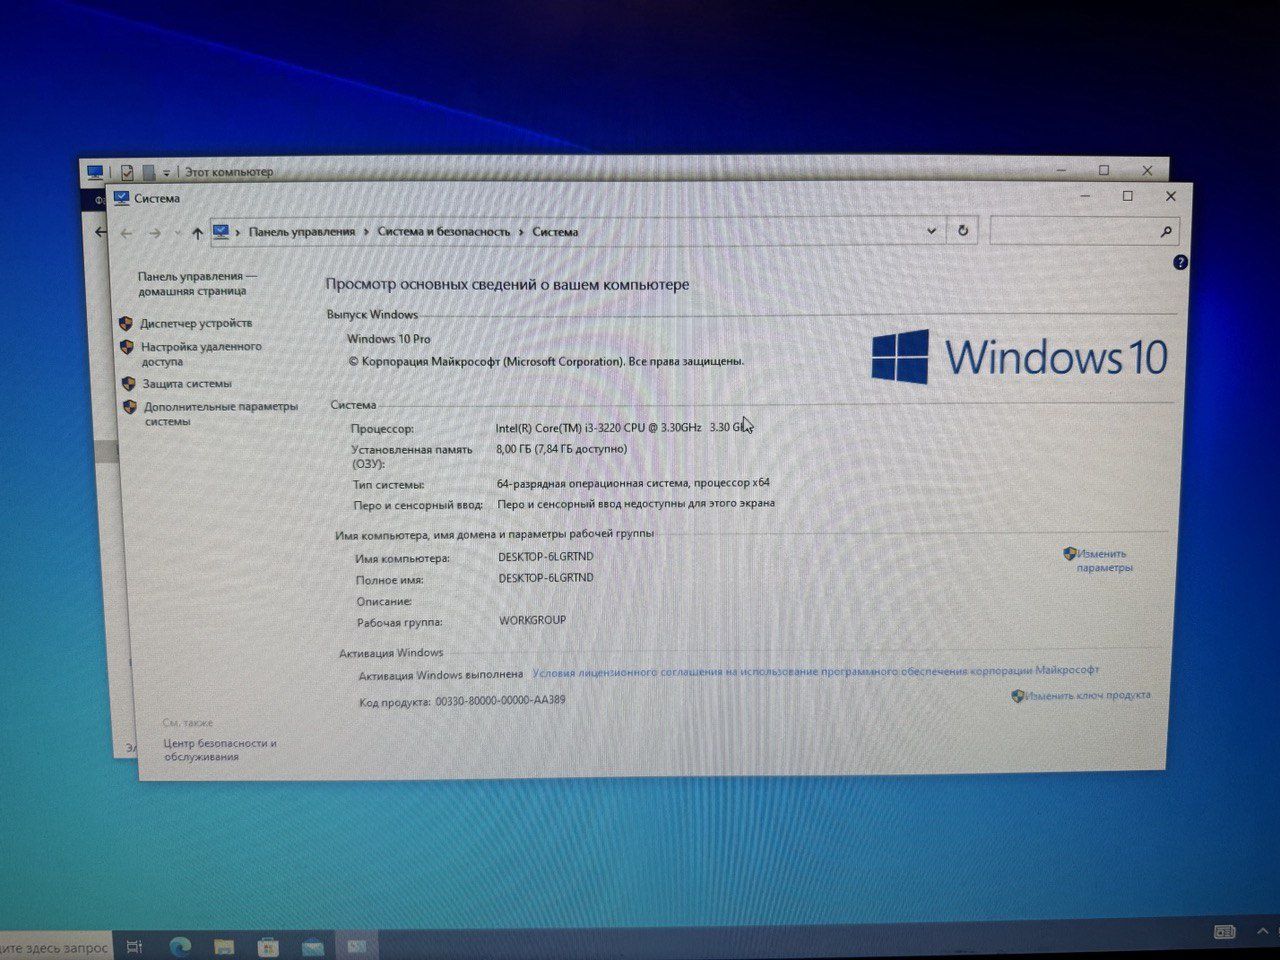Click the shield icon beside Настройка удаленного доступа
This screenshot has width=1280, height=960.
(127, 347)
